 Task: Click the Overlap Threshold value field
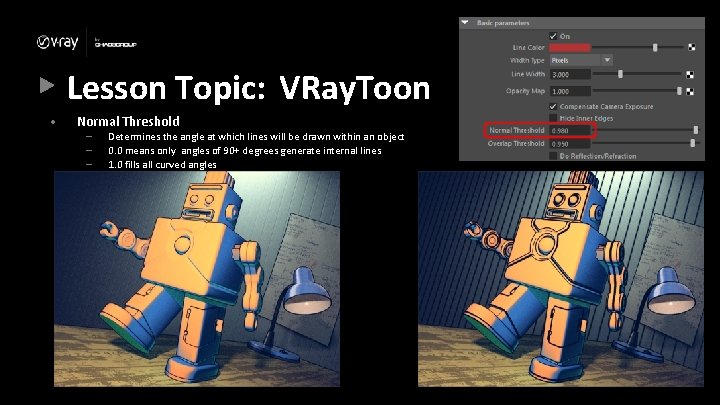(570, 144)
